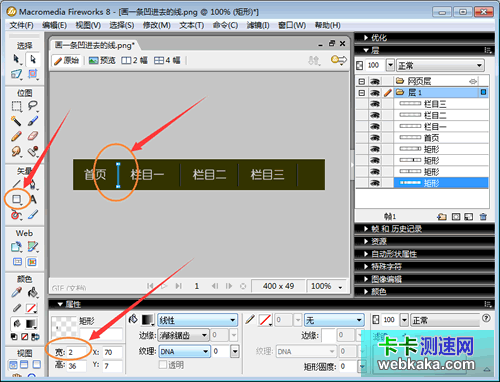Select the Rubber Stamp tool
This screenshot has width=500, height=382.
(x=33, y=151)
